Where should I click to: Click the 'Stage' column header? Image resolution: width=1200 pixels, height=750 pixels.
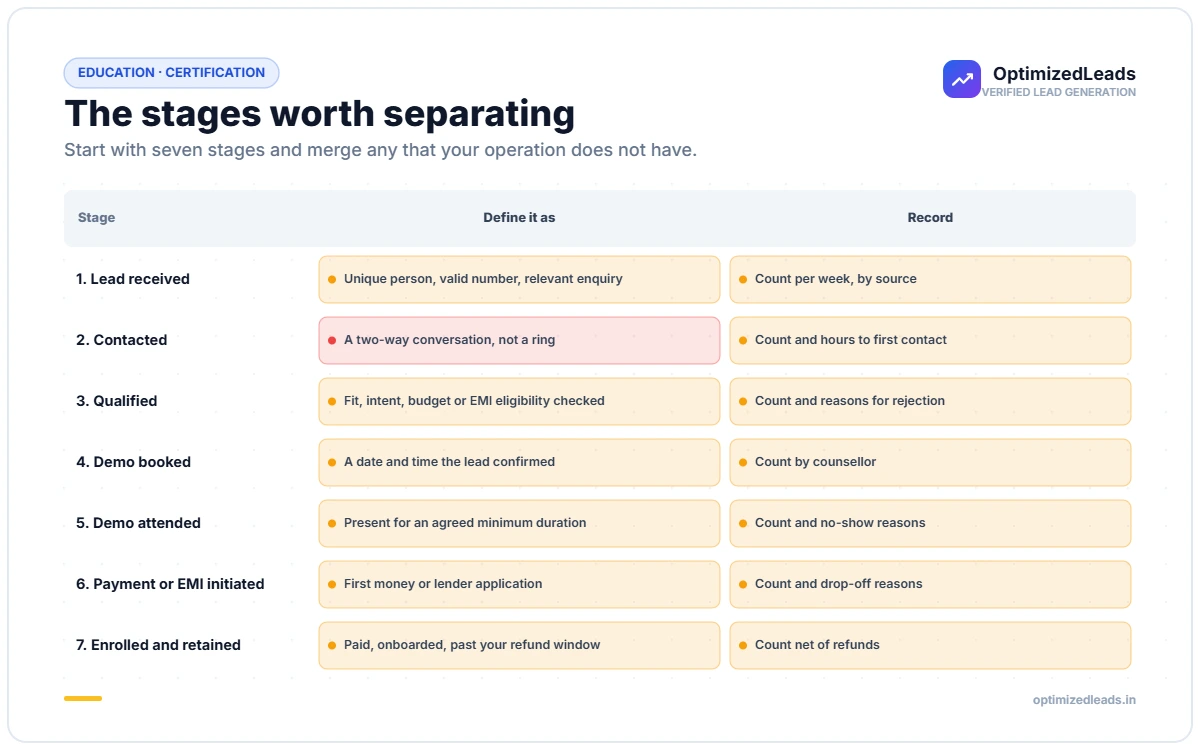point(96,218)
